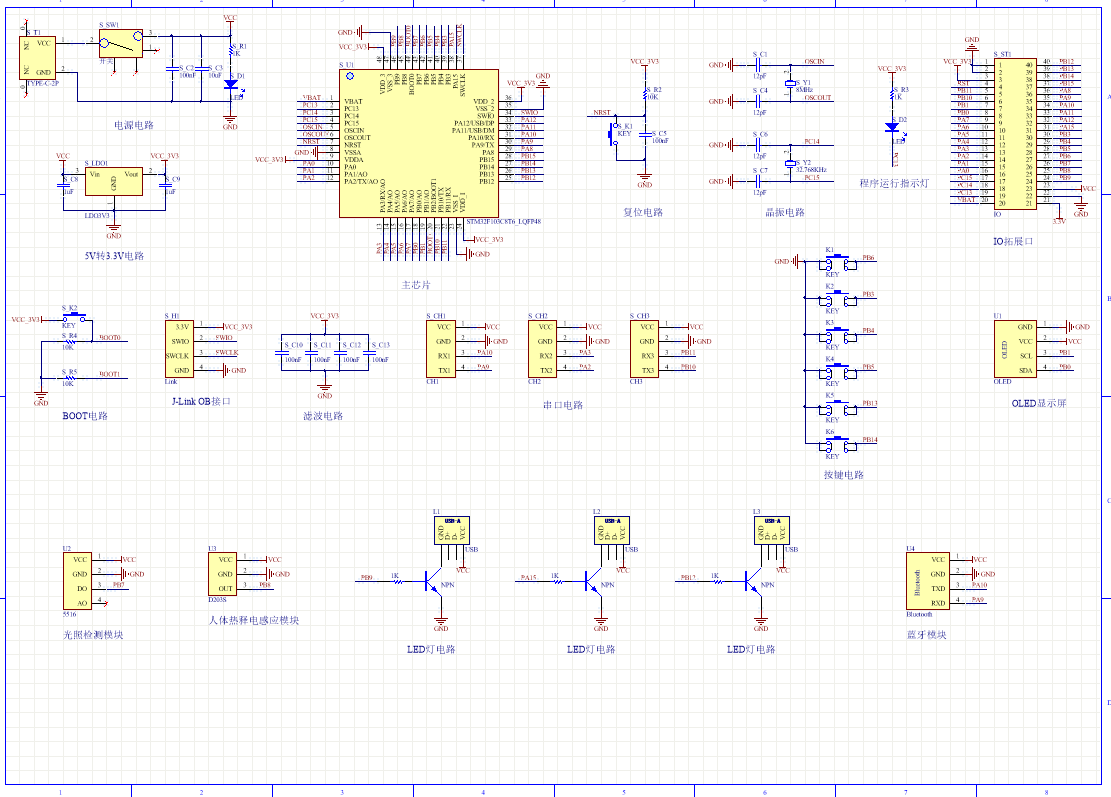
Task: Select the S_C5 100nF reset capacitor
Action: (645, 136)
